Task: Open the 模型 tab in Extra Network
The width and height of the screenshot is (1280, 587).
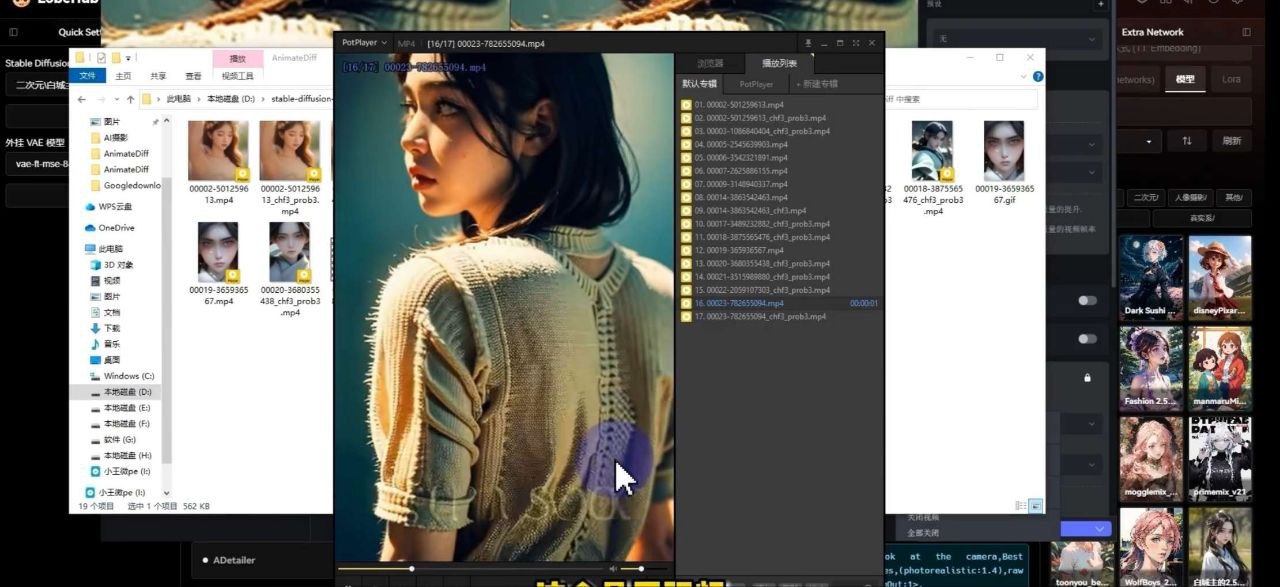Action: point(1185,79)
